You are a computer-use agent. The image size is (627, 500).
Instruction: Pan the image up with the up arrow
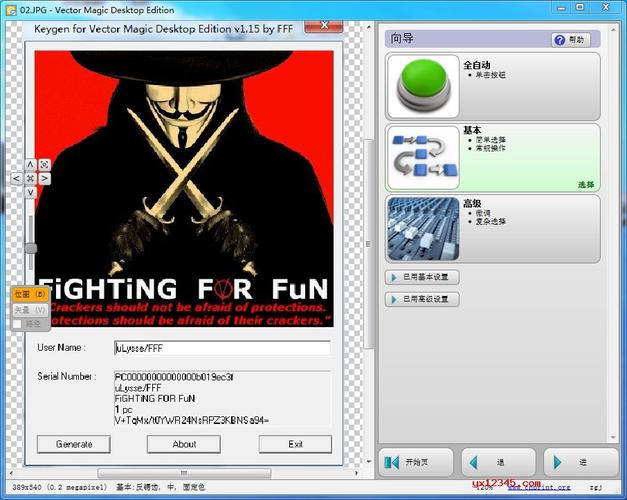30,164
